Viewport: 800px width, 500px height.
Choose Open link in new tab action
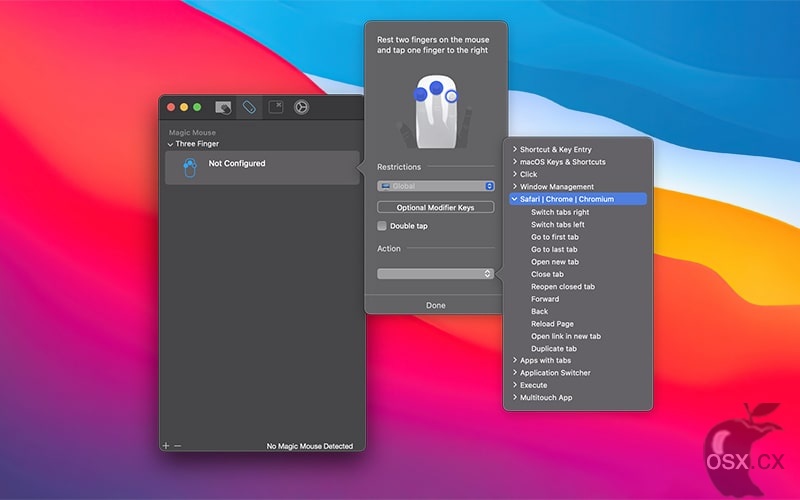click(x=566, y=336)
